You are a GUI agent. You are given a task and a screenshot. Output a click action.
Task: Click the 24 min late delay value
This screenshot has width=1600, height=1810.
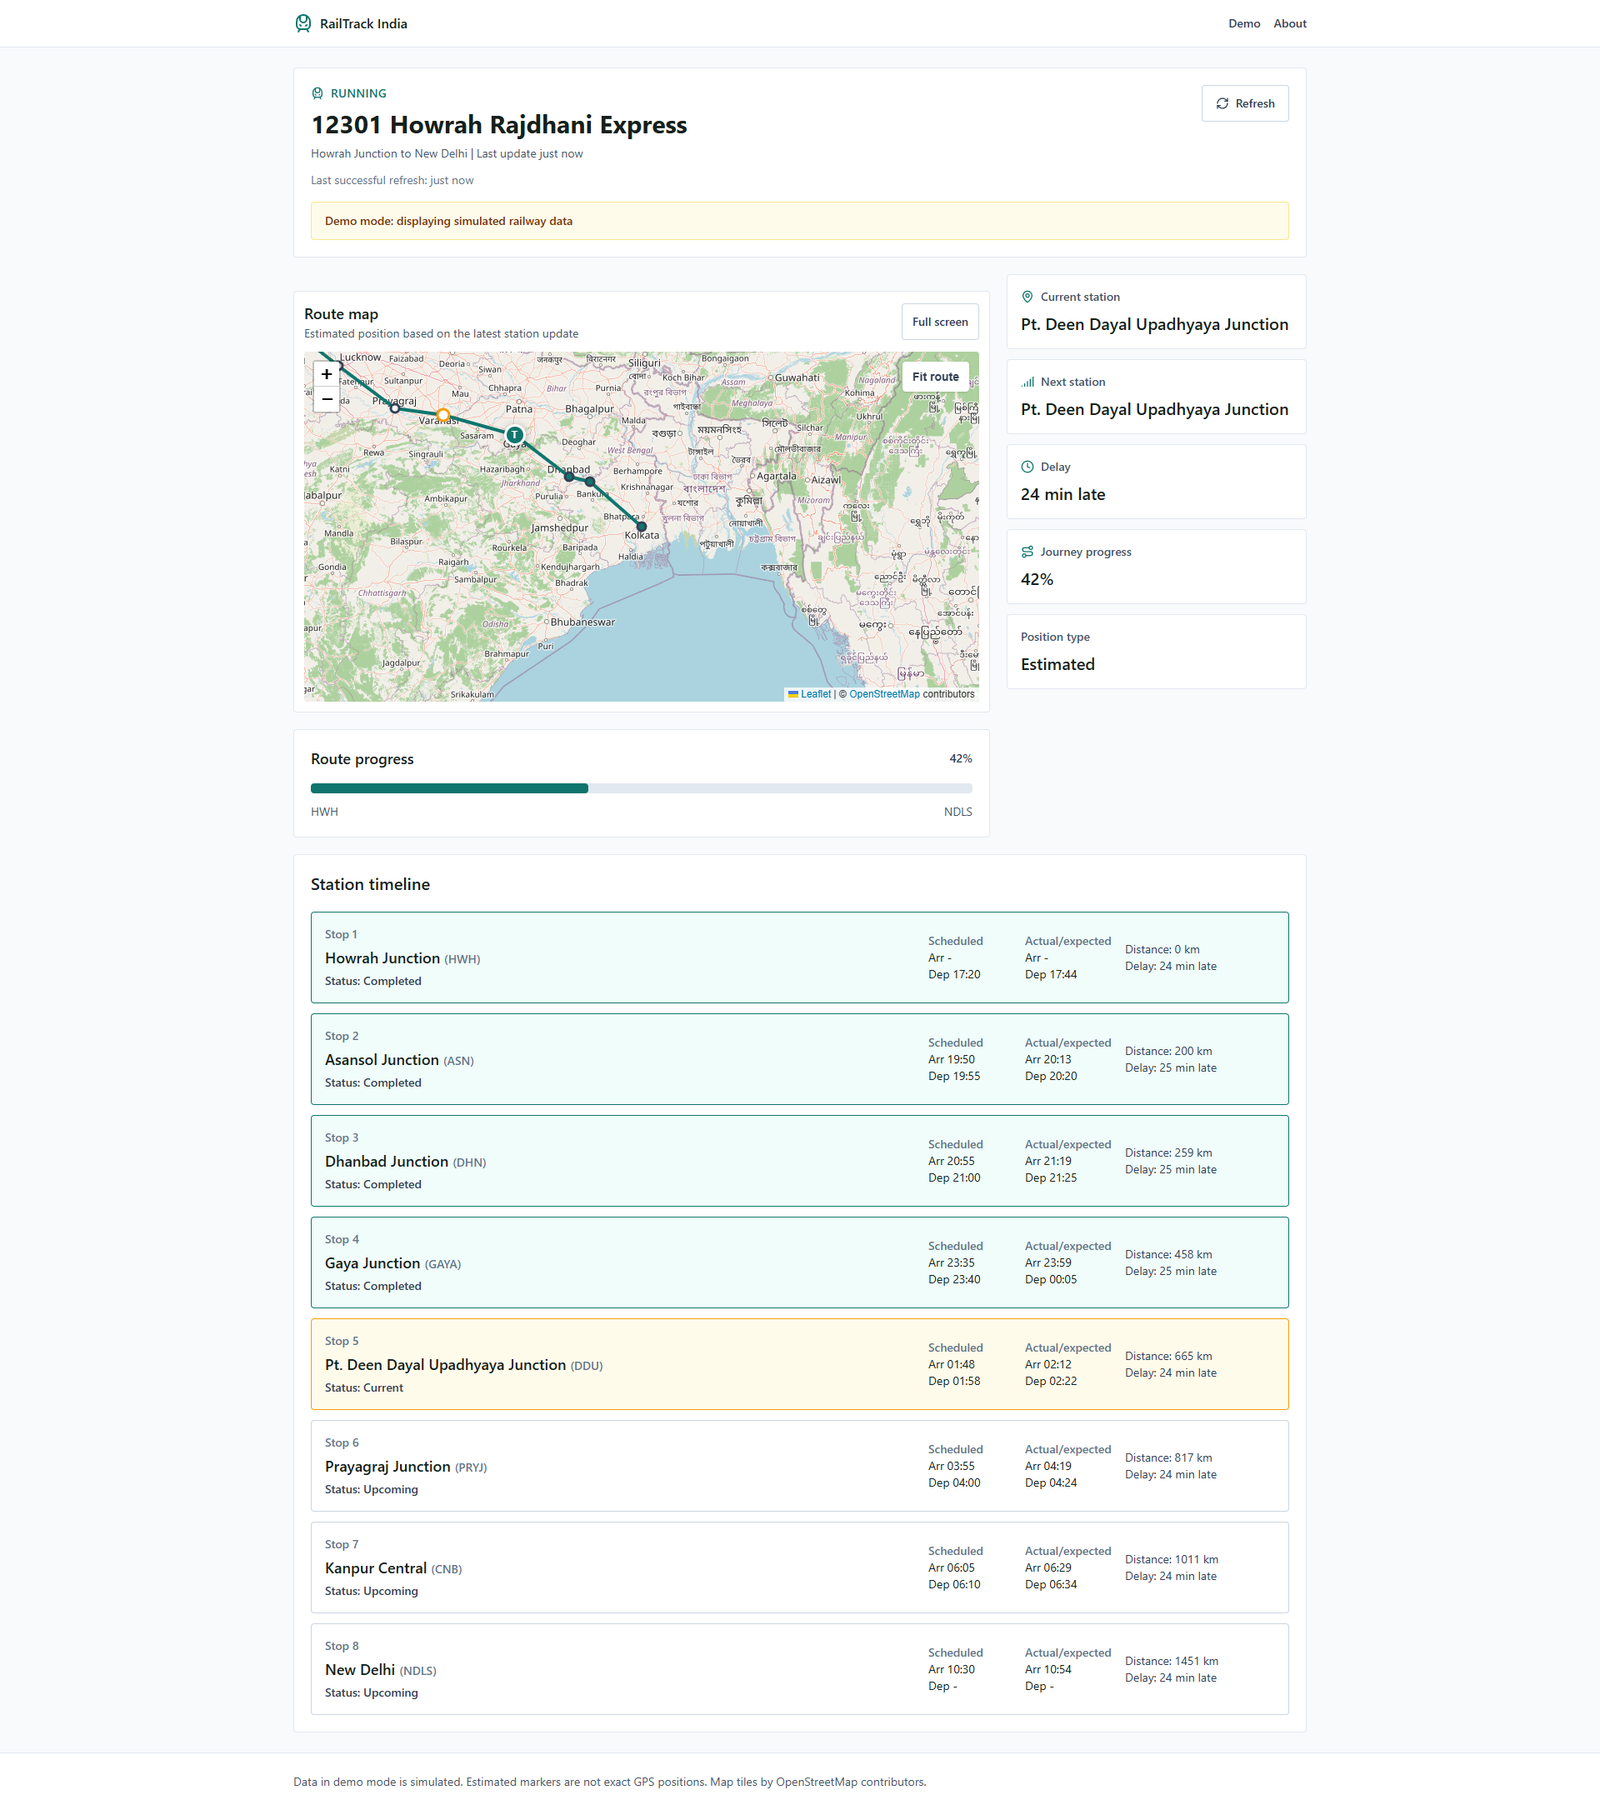click(x=1063, y=494)
